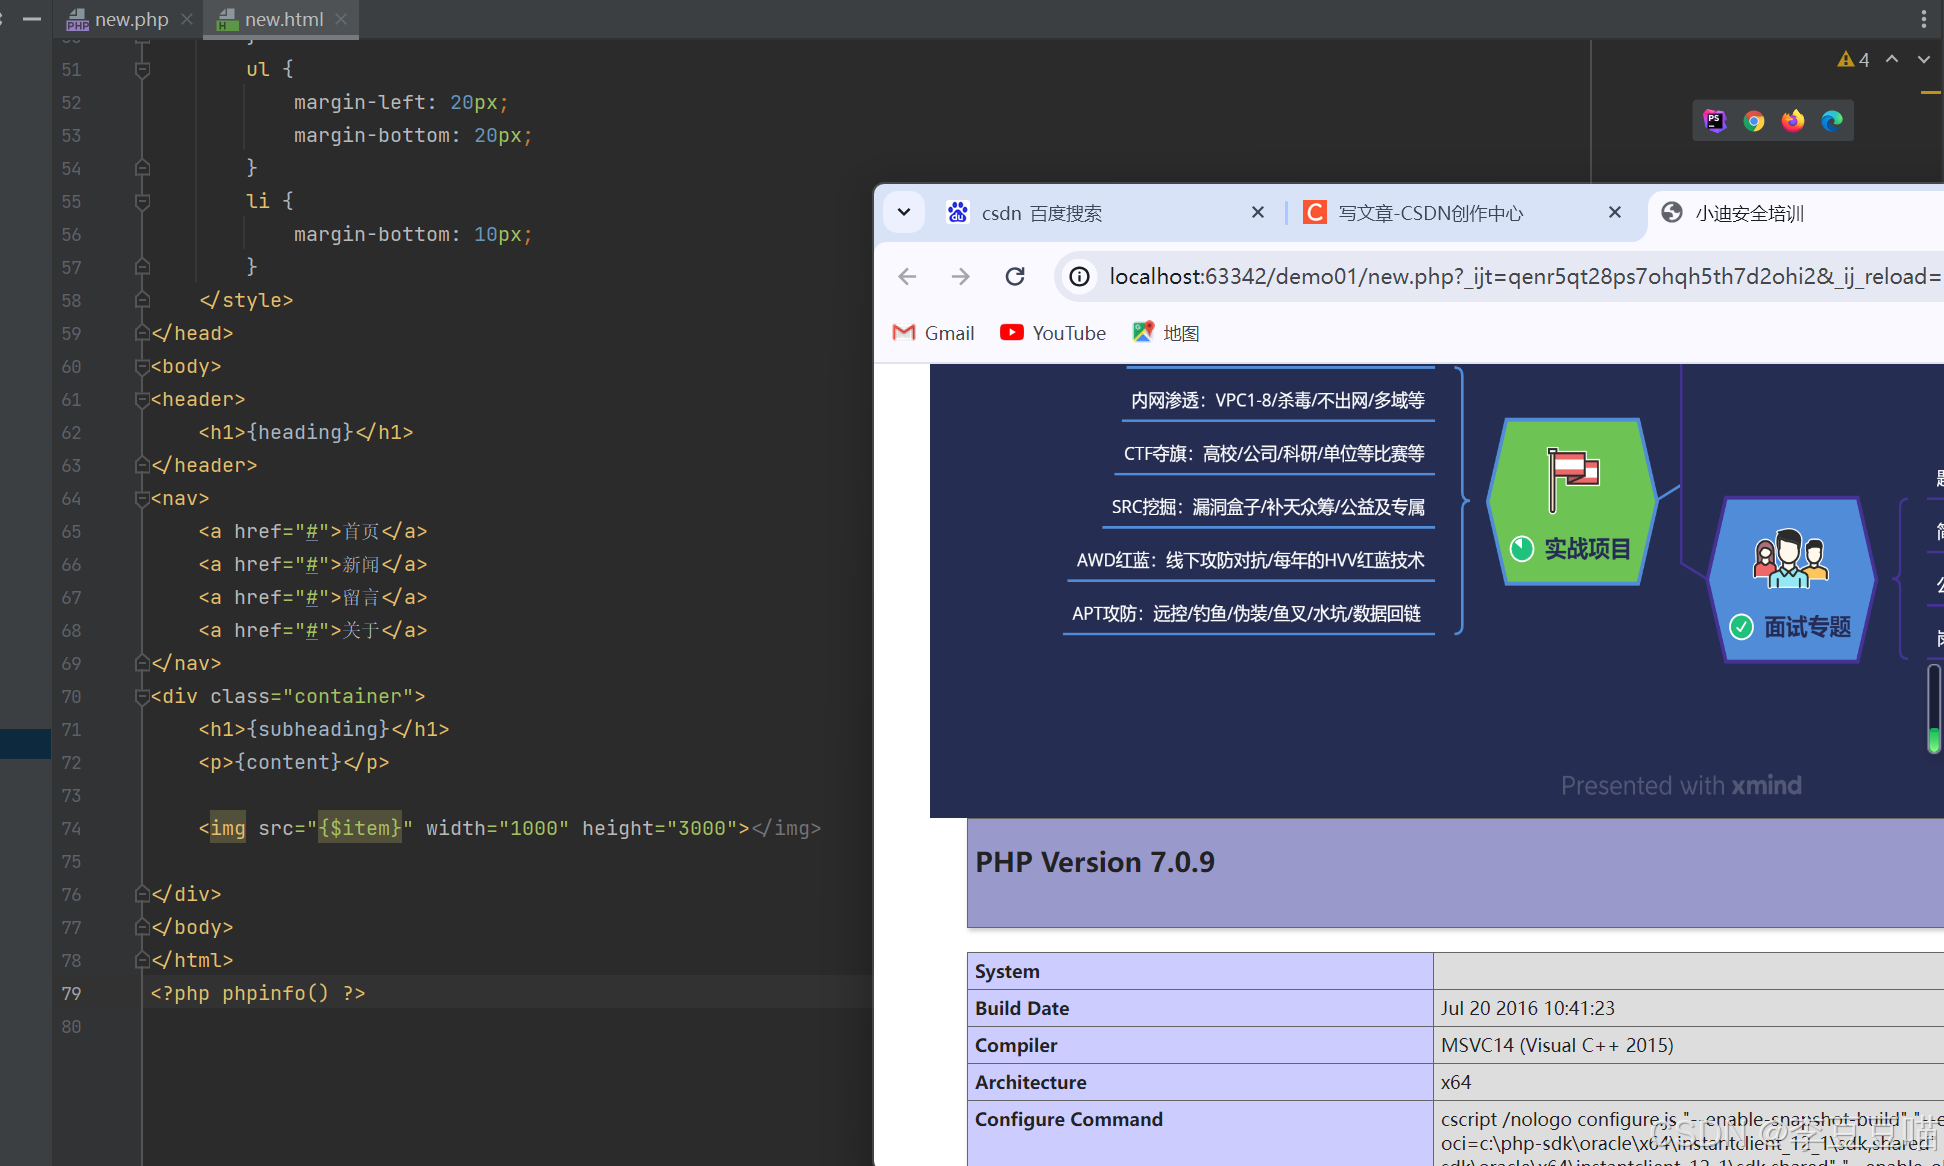
Task: Click the APT攻防 mind map entry
Action: click(1246, 612)
